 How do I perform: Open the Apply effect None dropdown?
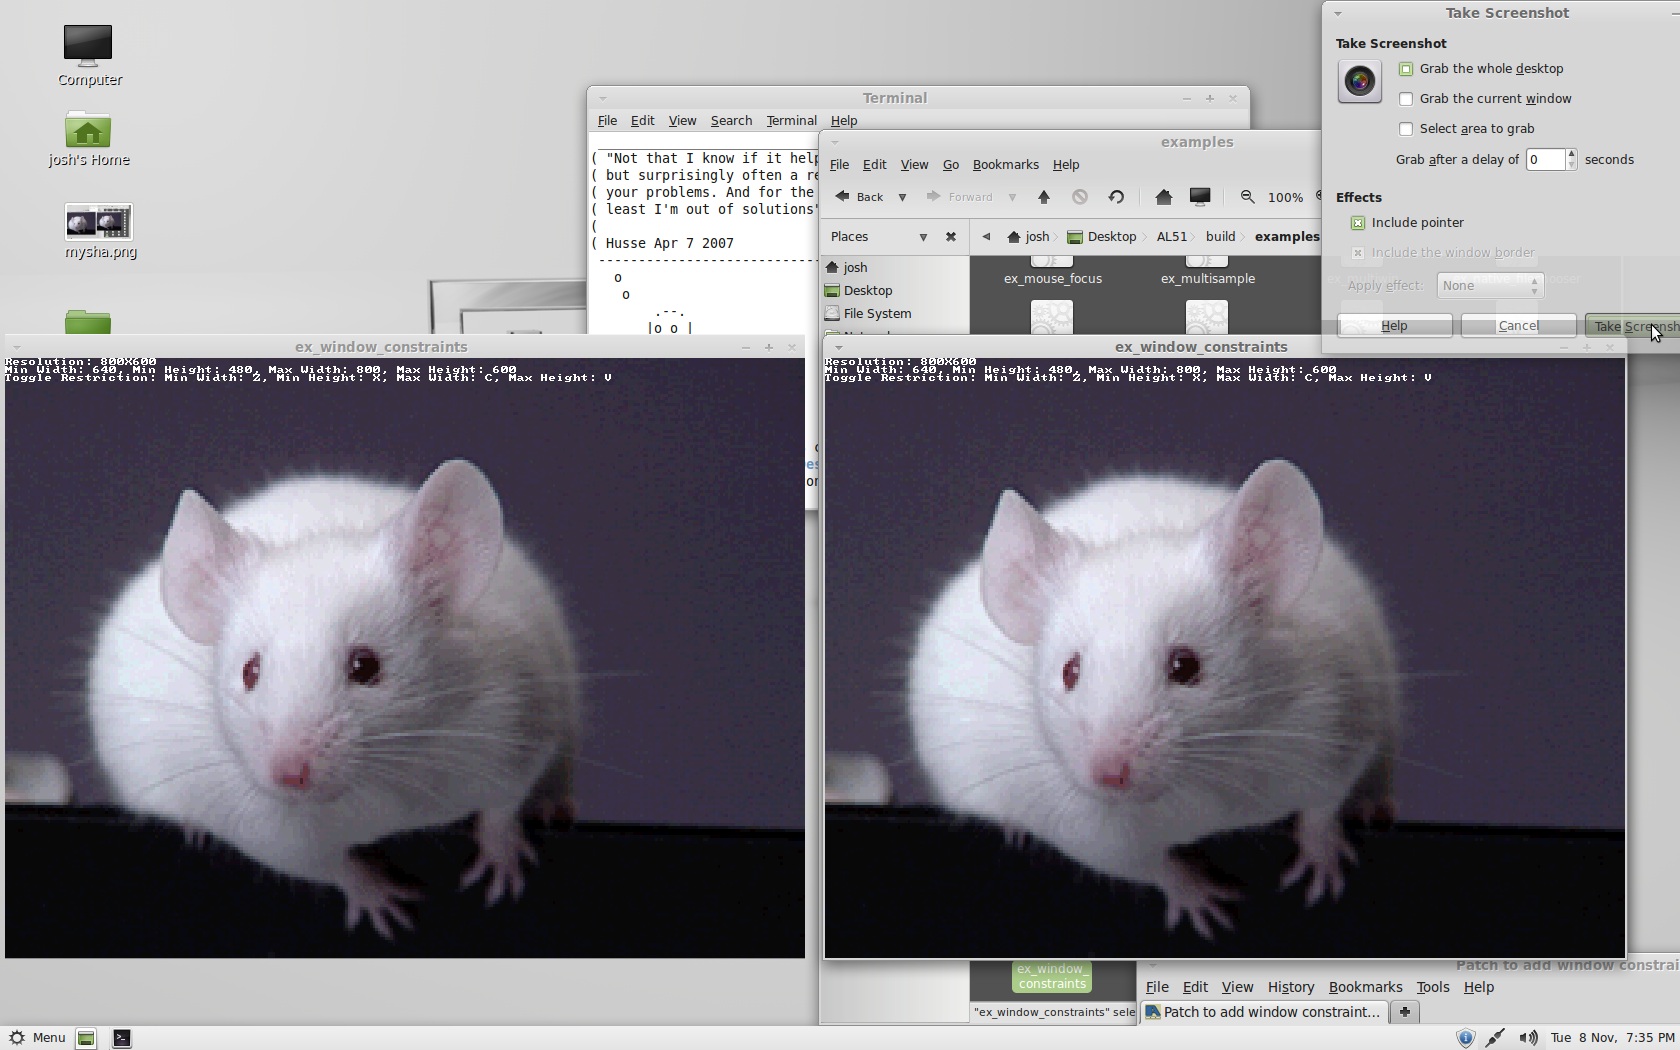click(x=1490, y=286)
